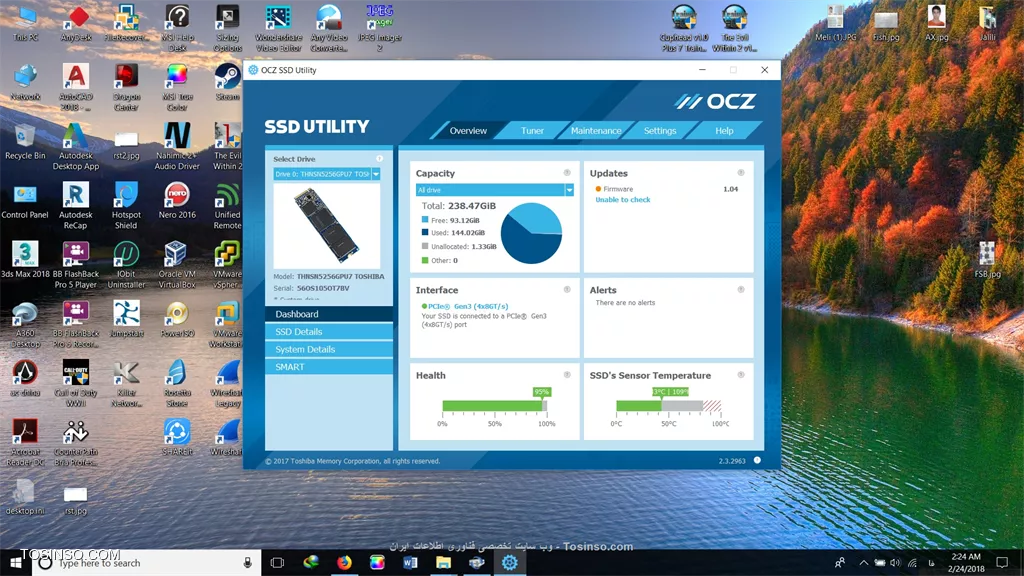The width and height of the screenshot is (1024, 576).
Task: Open the AutoCAD 2018 desktop icon
Action: 76,88
